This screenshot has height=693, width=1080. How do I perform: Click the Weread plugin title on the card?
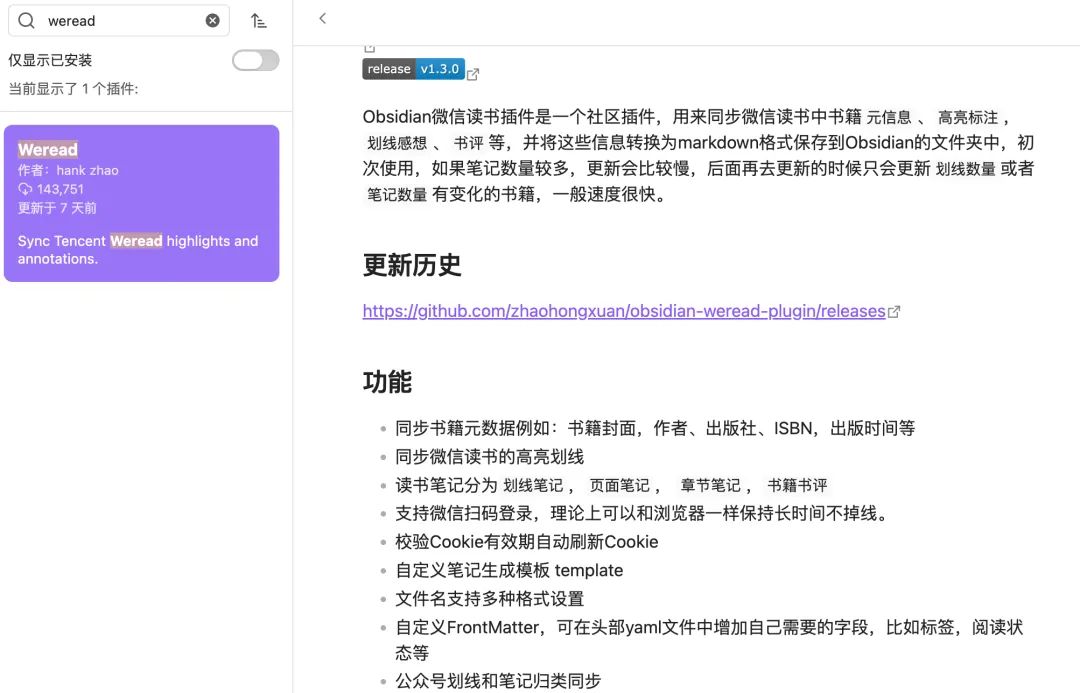48,149
